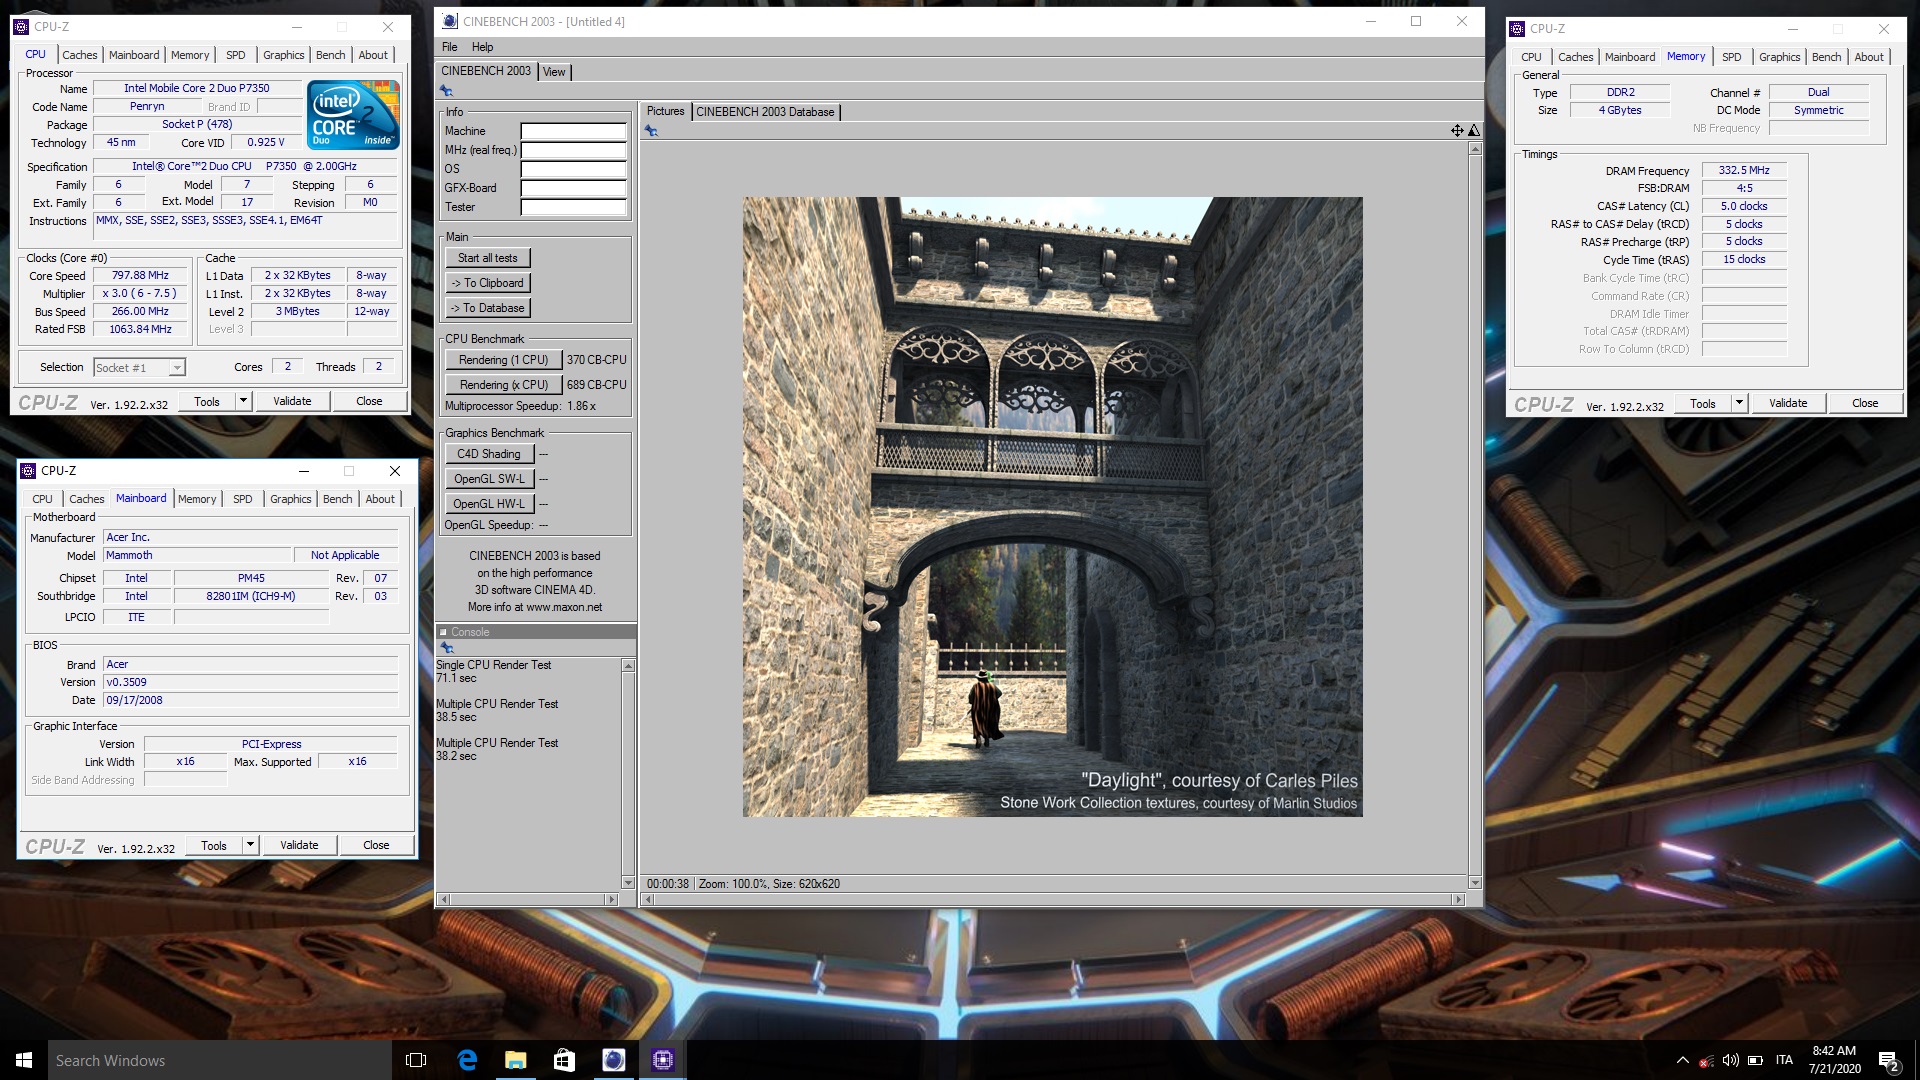This screenshot has width=1920, height=1080.
Task: Click Close button in CPU-Z Mainboard window
Action: pos(376,845)
